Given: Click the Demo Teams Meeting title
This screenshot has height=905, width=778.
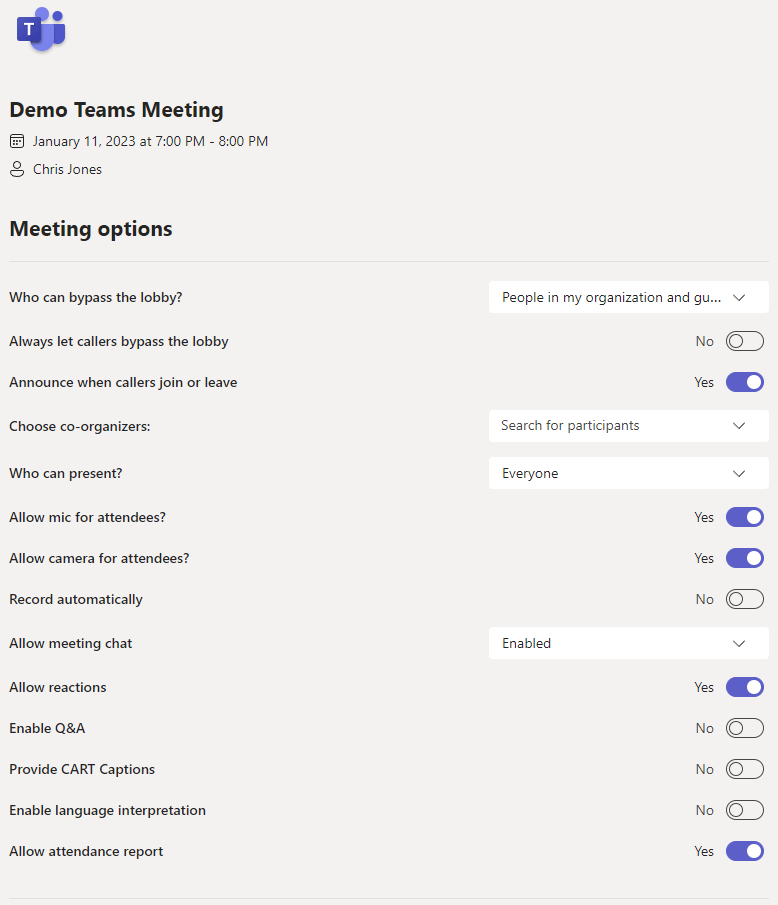Looking at the screenshot, I should coord(117,110).
